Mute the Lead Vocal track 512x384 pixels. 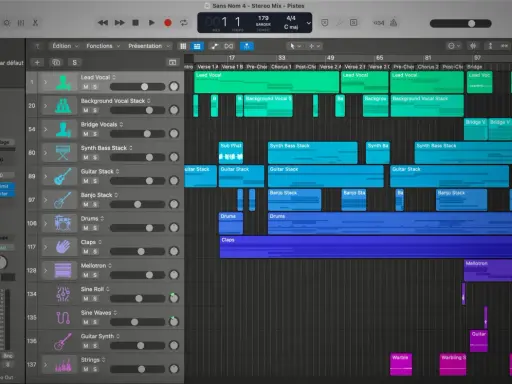(86, 87)
